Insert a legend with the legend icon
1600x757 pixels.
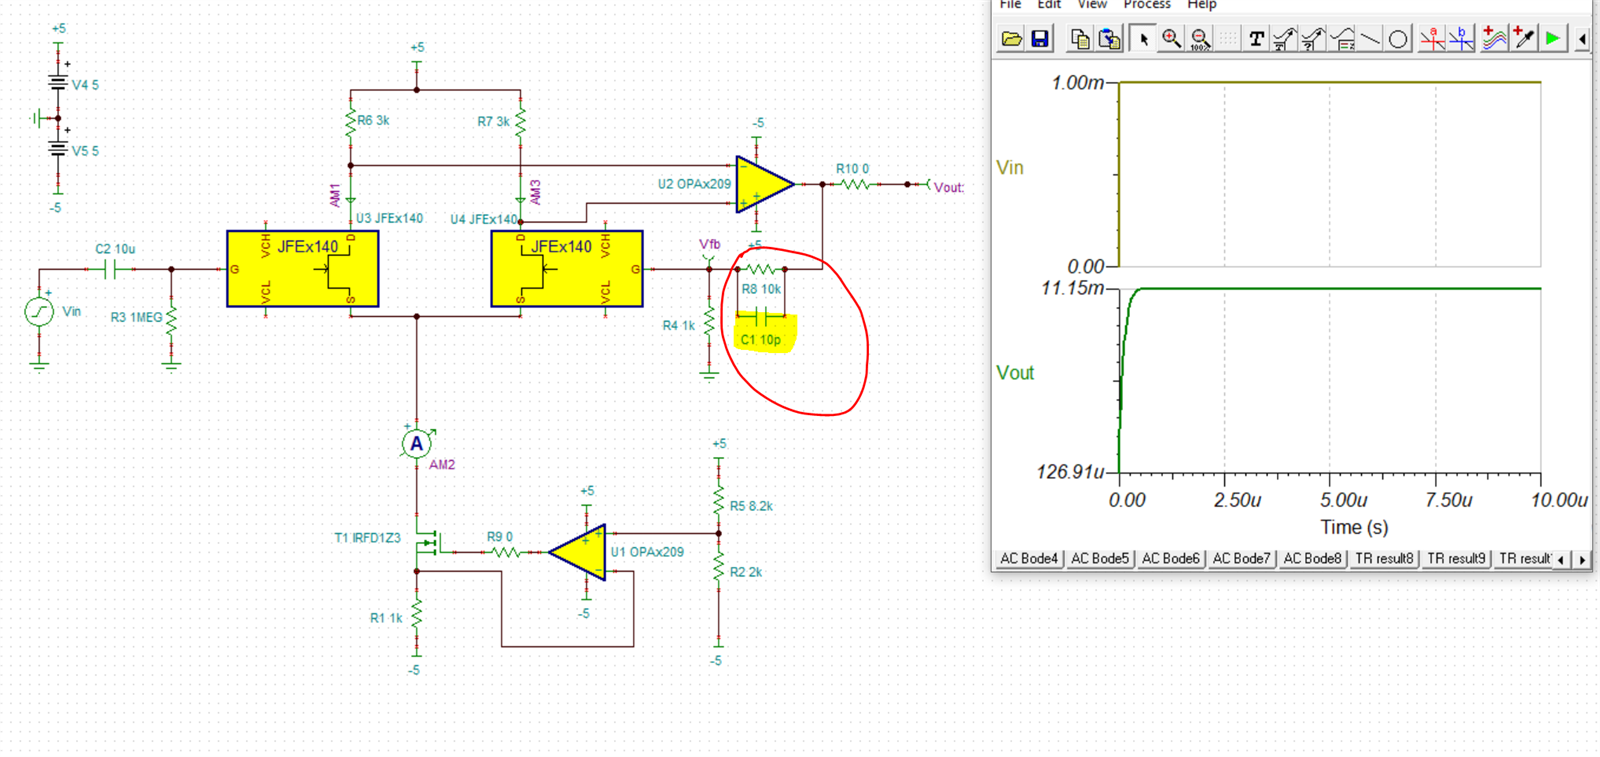click(1343, 39)
